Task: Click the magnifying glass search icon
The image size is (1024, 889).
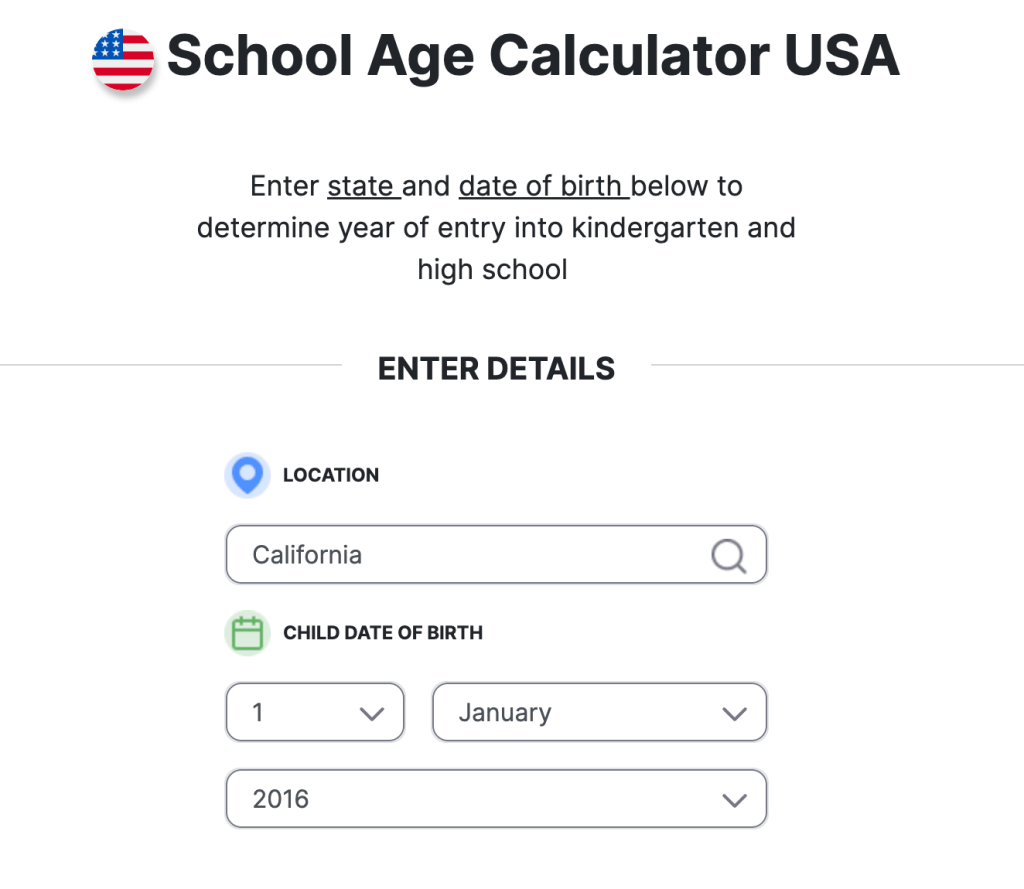Action: click(727, 556)
